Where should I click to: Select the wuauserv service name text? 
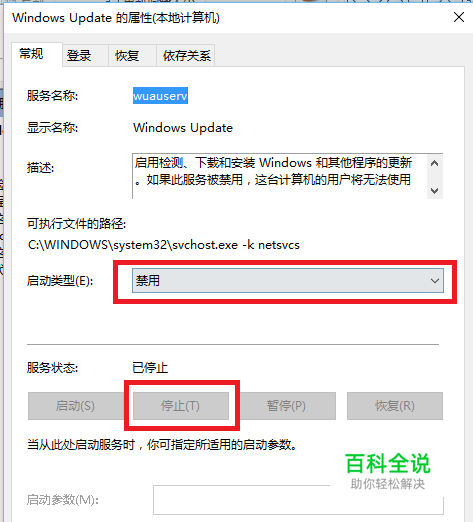tap(160, 96)
